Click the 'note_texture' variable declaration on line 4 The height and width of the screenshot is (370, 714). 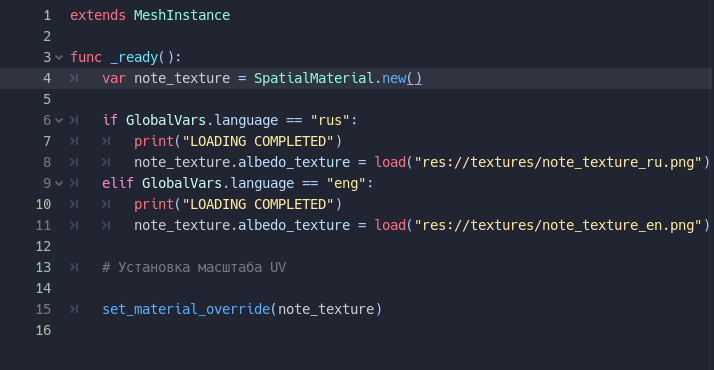coord(182,78)
